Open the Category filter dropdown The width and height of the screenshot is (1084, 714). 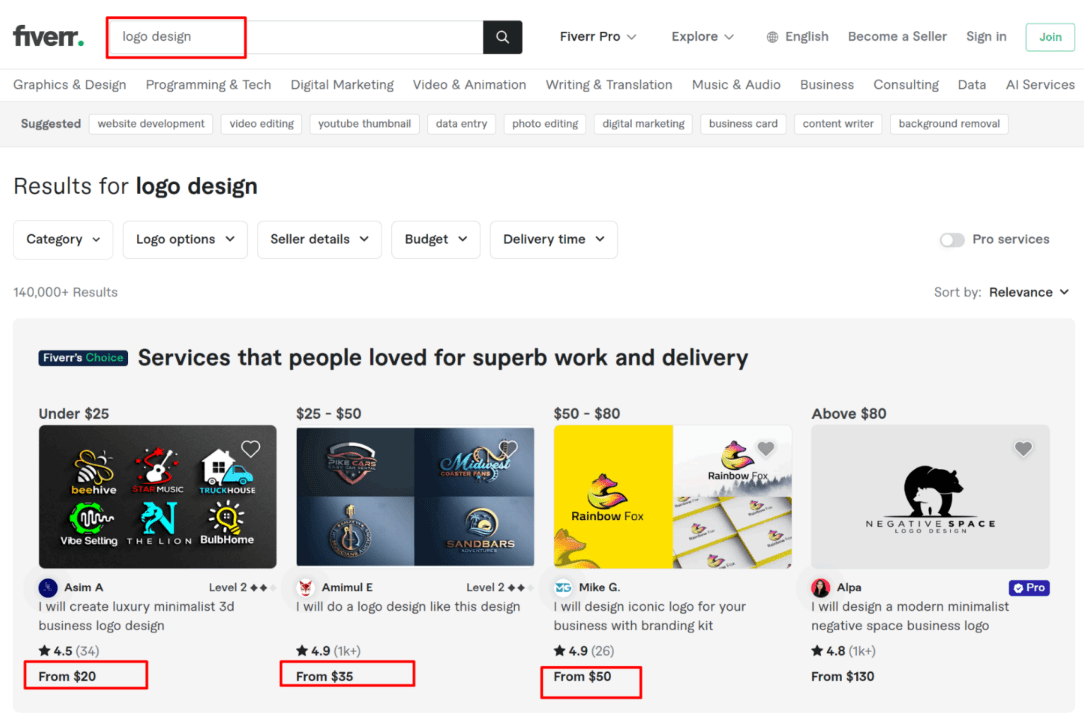coord(63,240)
